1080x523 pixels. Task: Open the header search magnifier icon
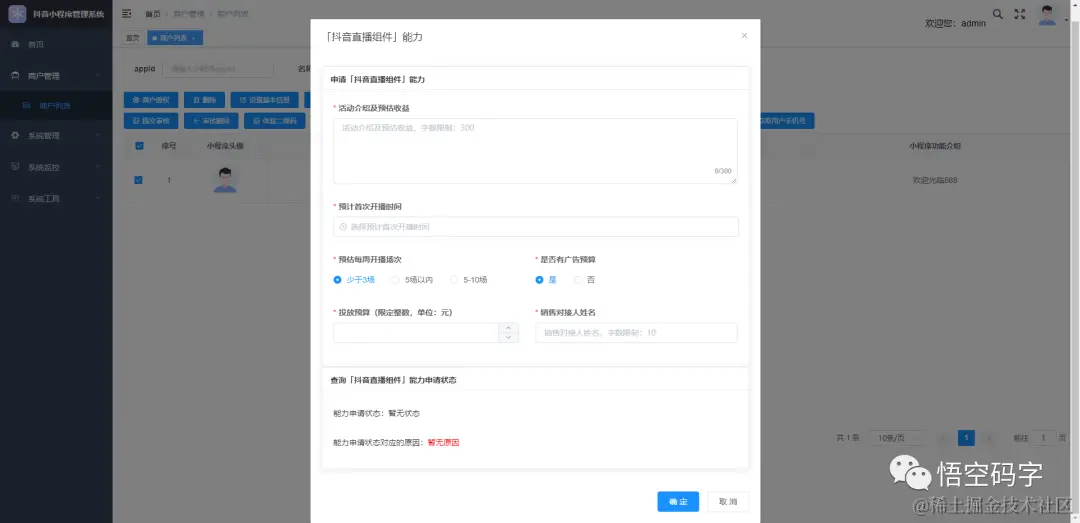click(997, 14)
